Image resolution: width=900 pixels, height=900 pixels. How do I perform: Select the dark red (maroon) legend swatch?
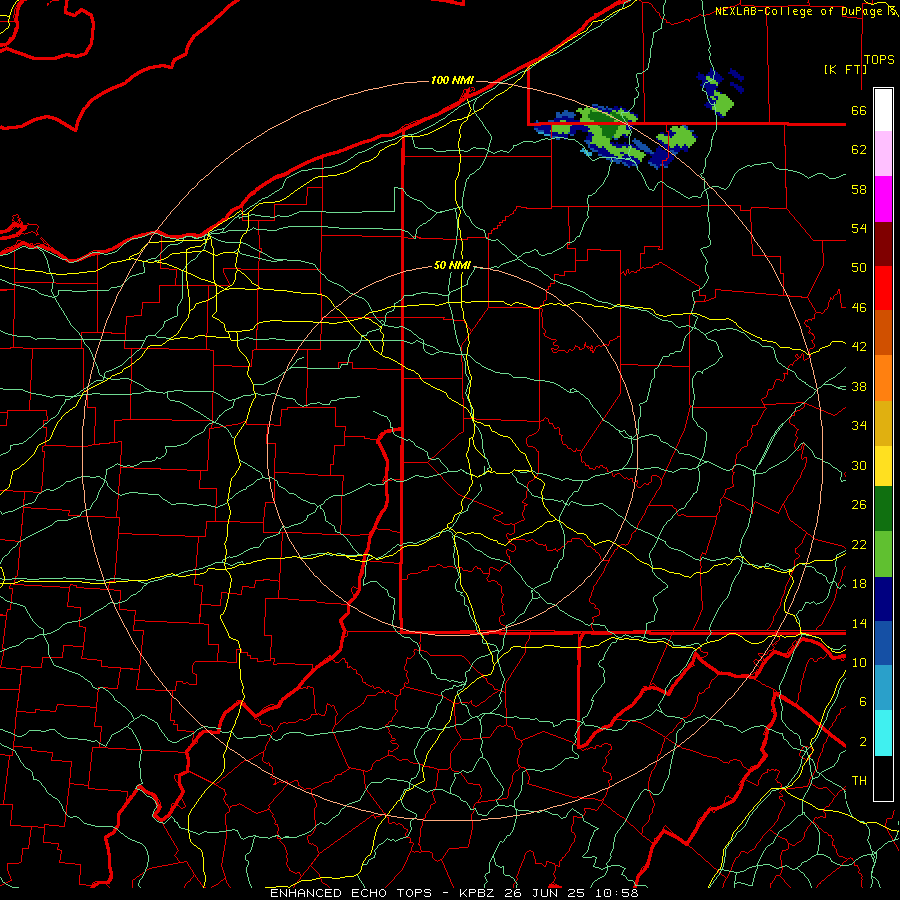(883, 244)
